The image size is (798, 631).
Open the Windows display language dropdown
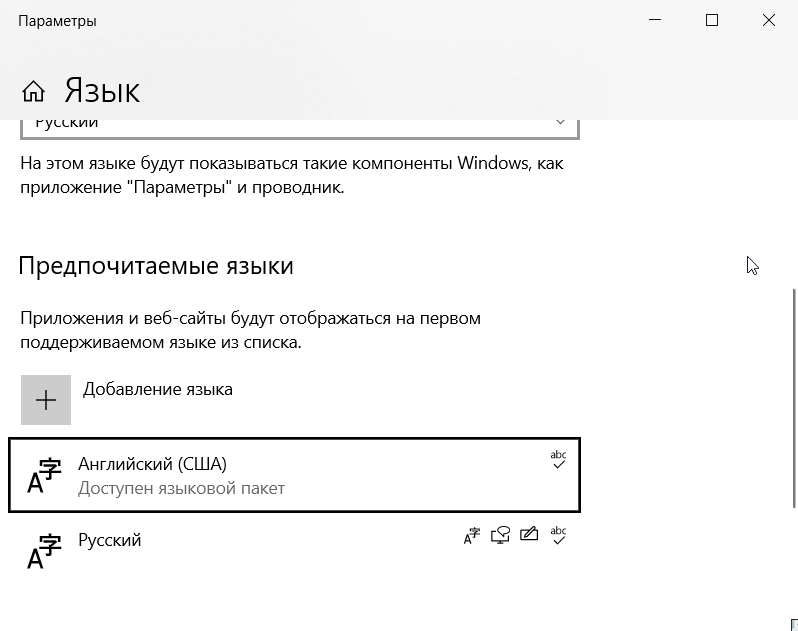pyautogui.click(x=299, y=124)
